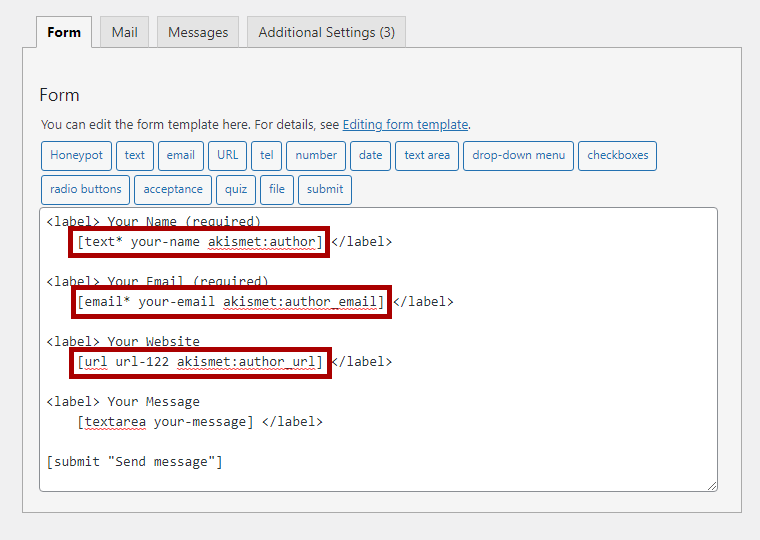The width and height of the screenshot is (760, 540).
Task: Click the 'Your Message' label line
Action: [123, 401]
